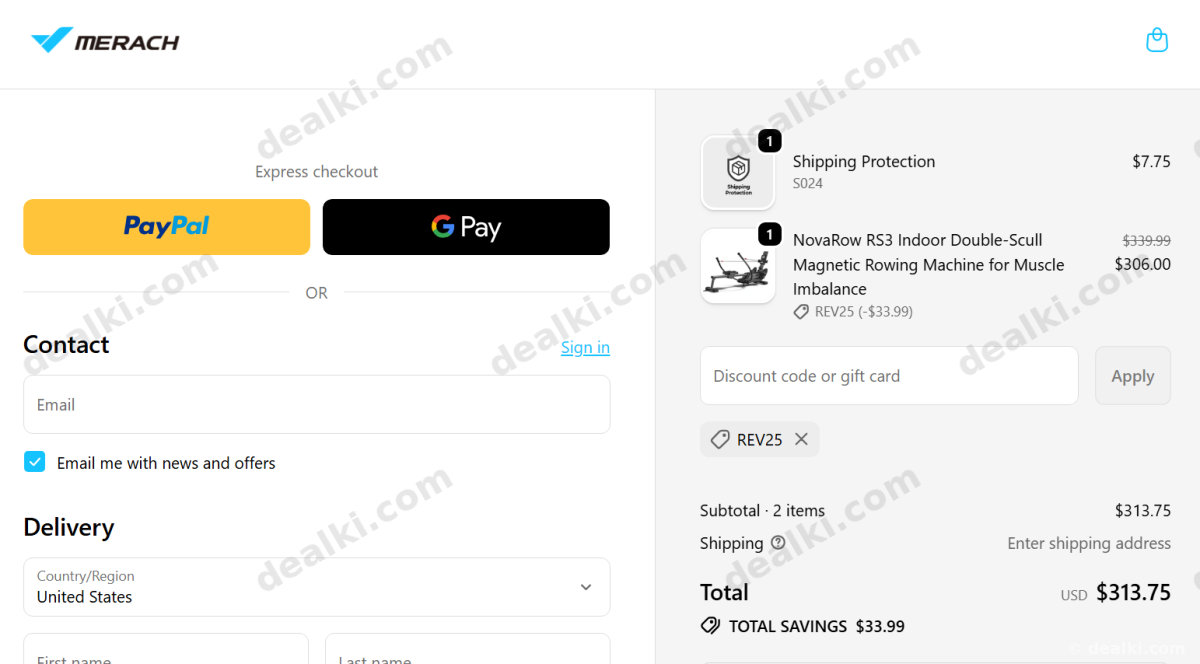Expand the Country/Region dropdown

(x=316, y=587)
